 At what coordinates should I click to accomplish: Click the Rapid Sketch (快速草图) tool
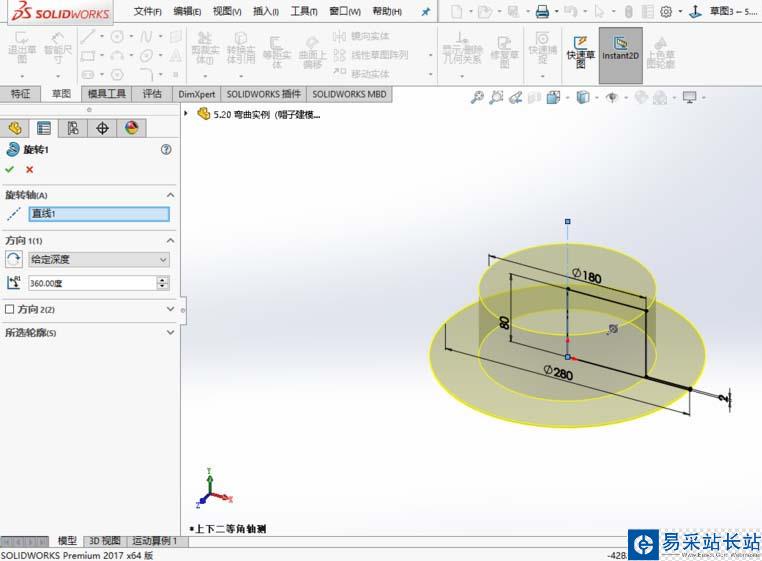(x=579, y=50)
